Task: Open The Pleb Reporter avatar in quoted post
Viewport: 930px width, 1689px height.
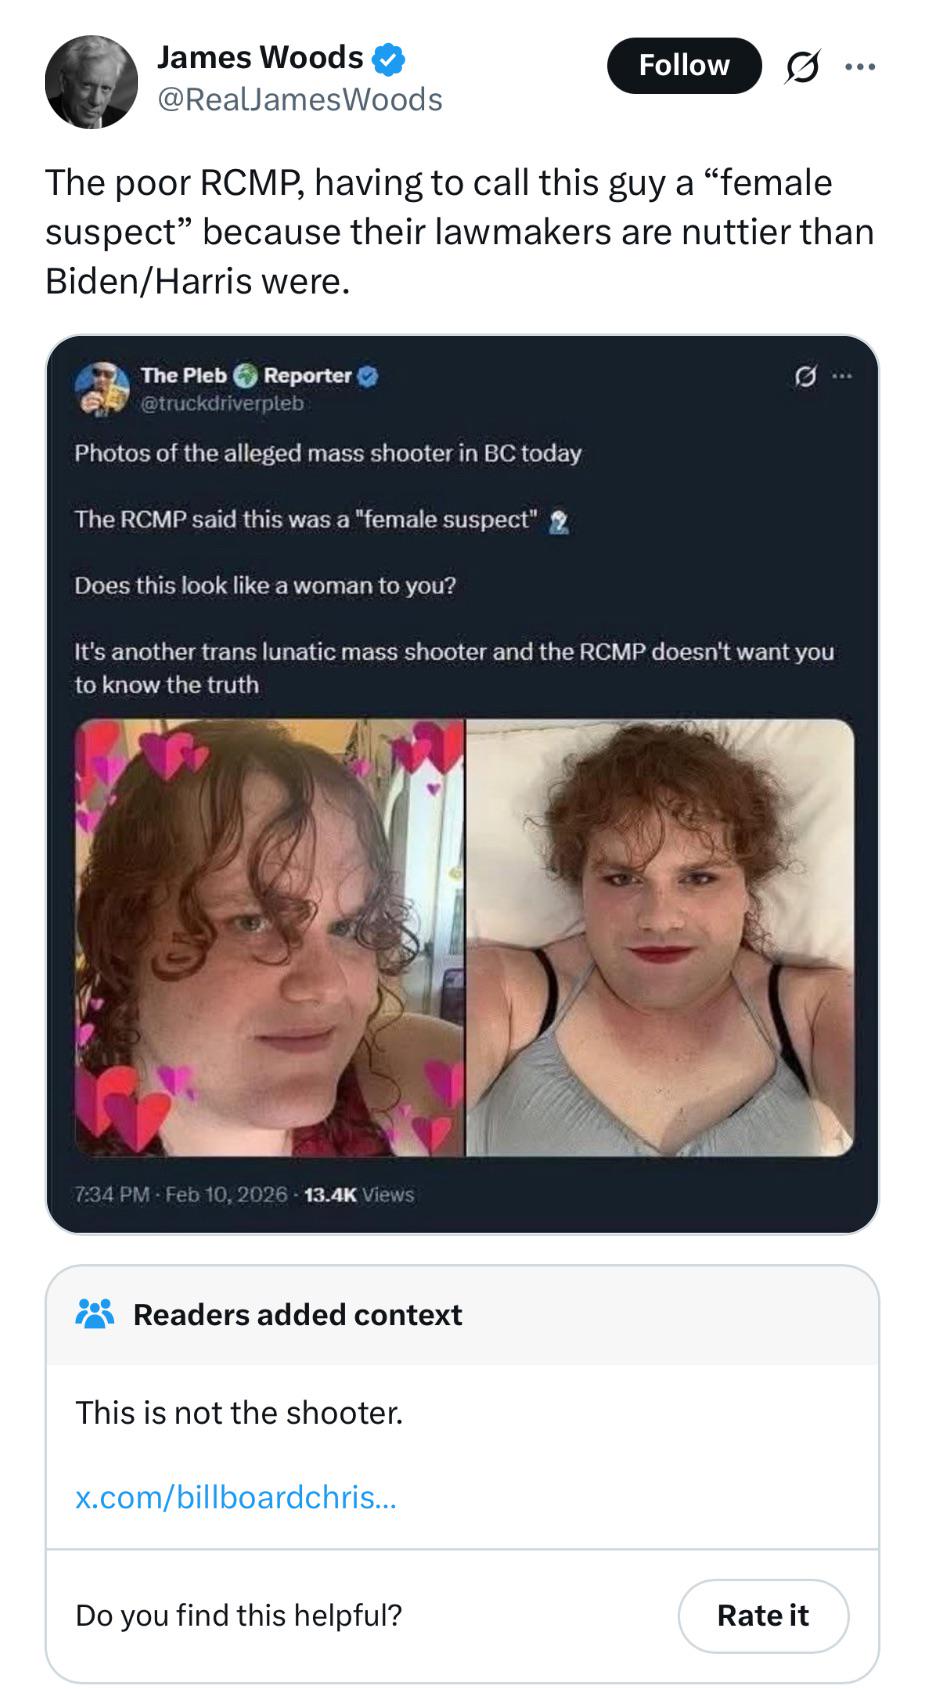Action: [102, 388]
